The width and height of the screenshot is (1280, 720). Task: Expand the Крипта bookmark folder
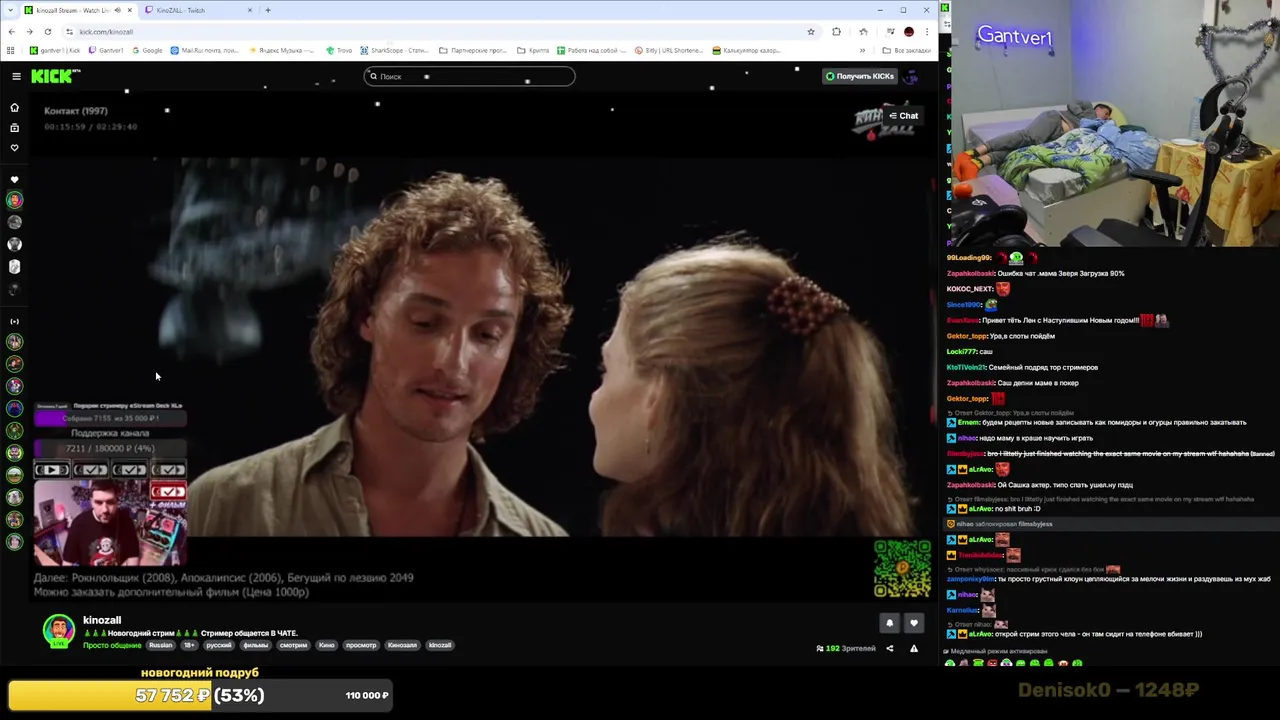click(533, 50)
